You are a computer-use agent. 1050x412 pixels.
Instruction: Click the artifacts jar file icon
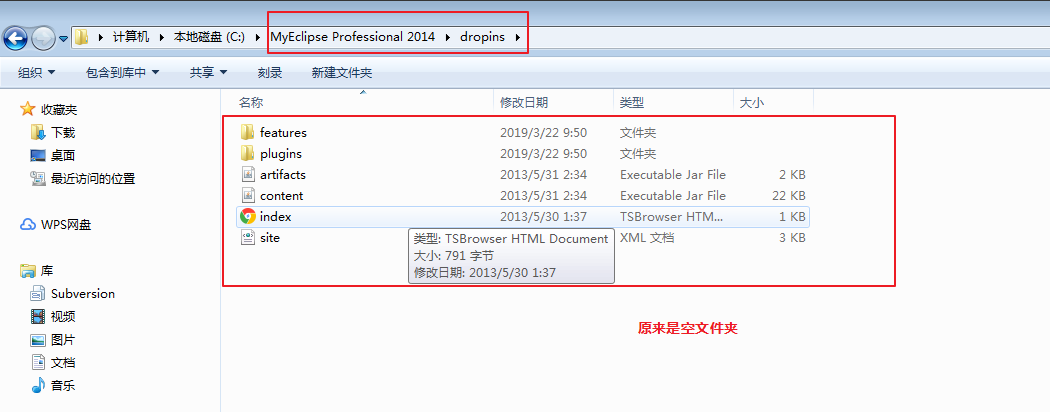click(x=248, y=174)
